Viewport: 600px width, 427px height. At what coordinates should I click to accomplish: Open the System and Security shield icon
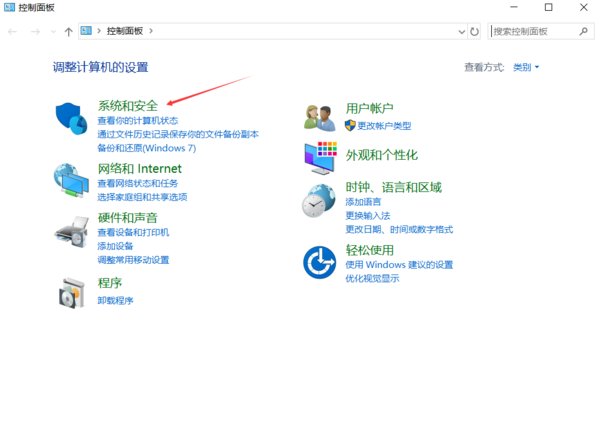72,119
